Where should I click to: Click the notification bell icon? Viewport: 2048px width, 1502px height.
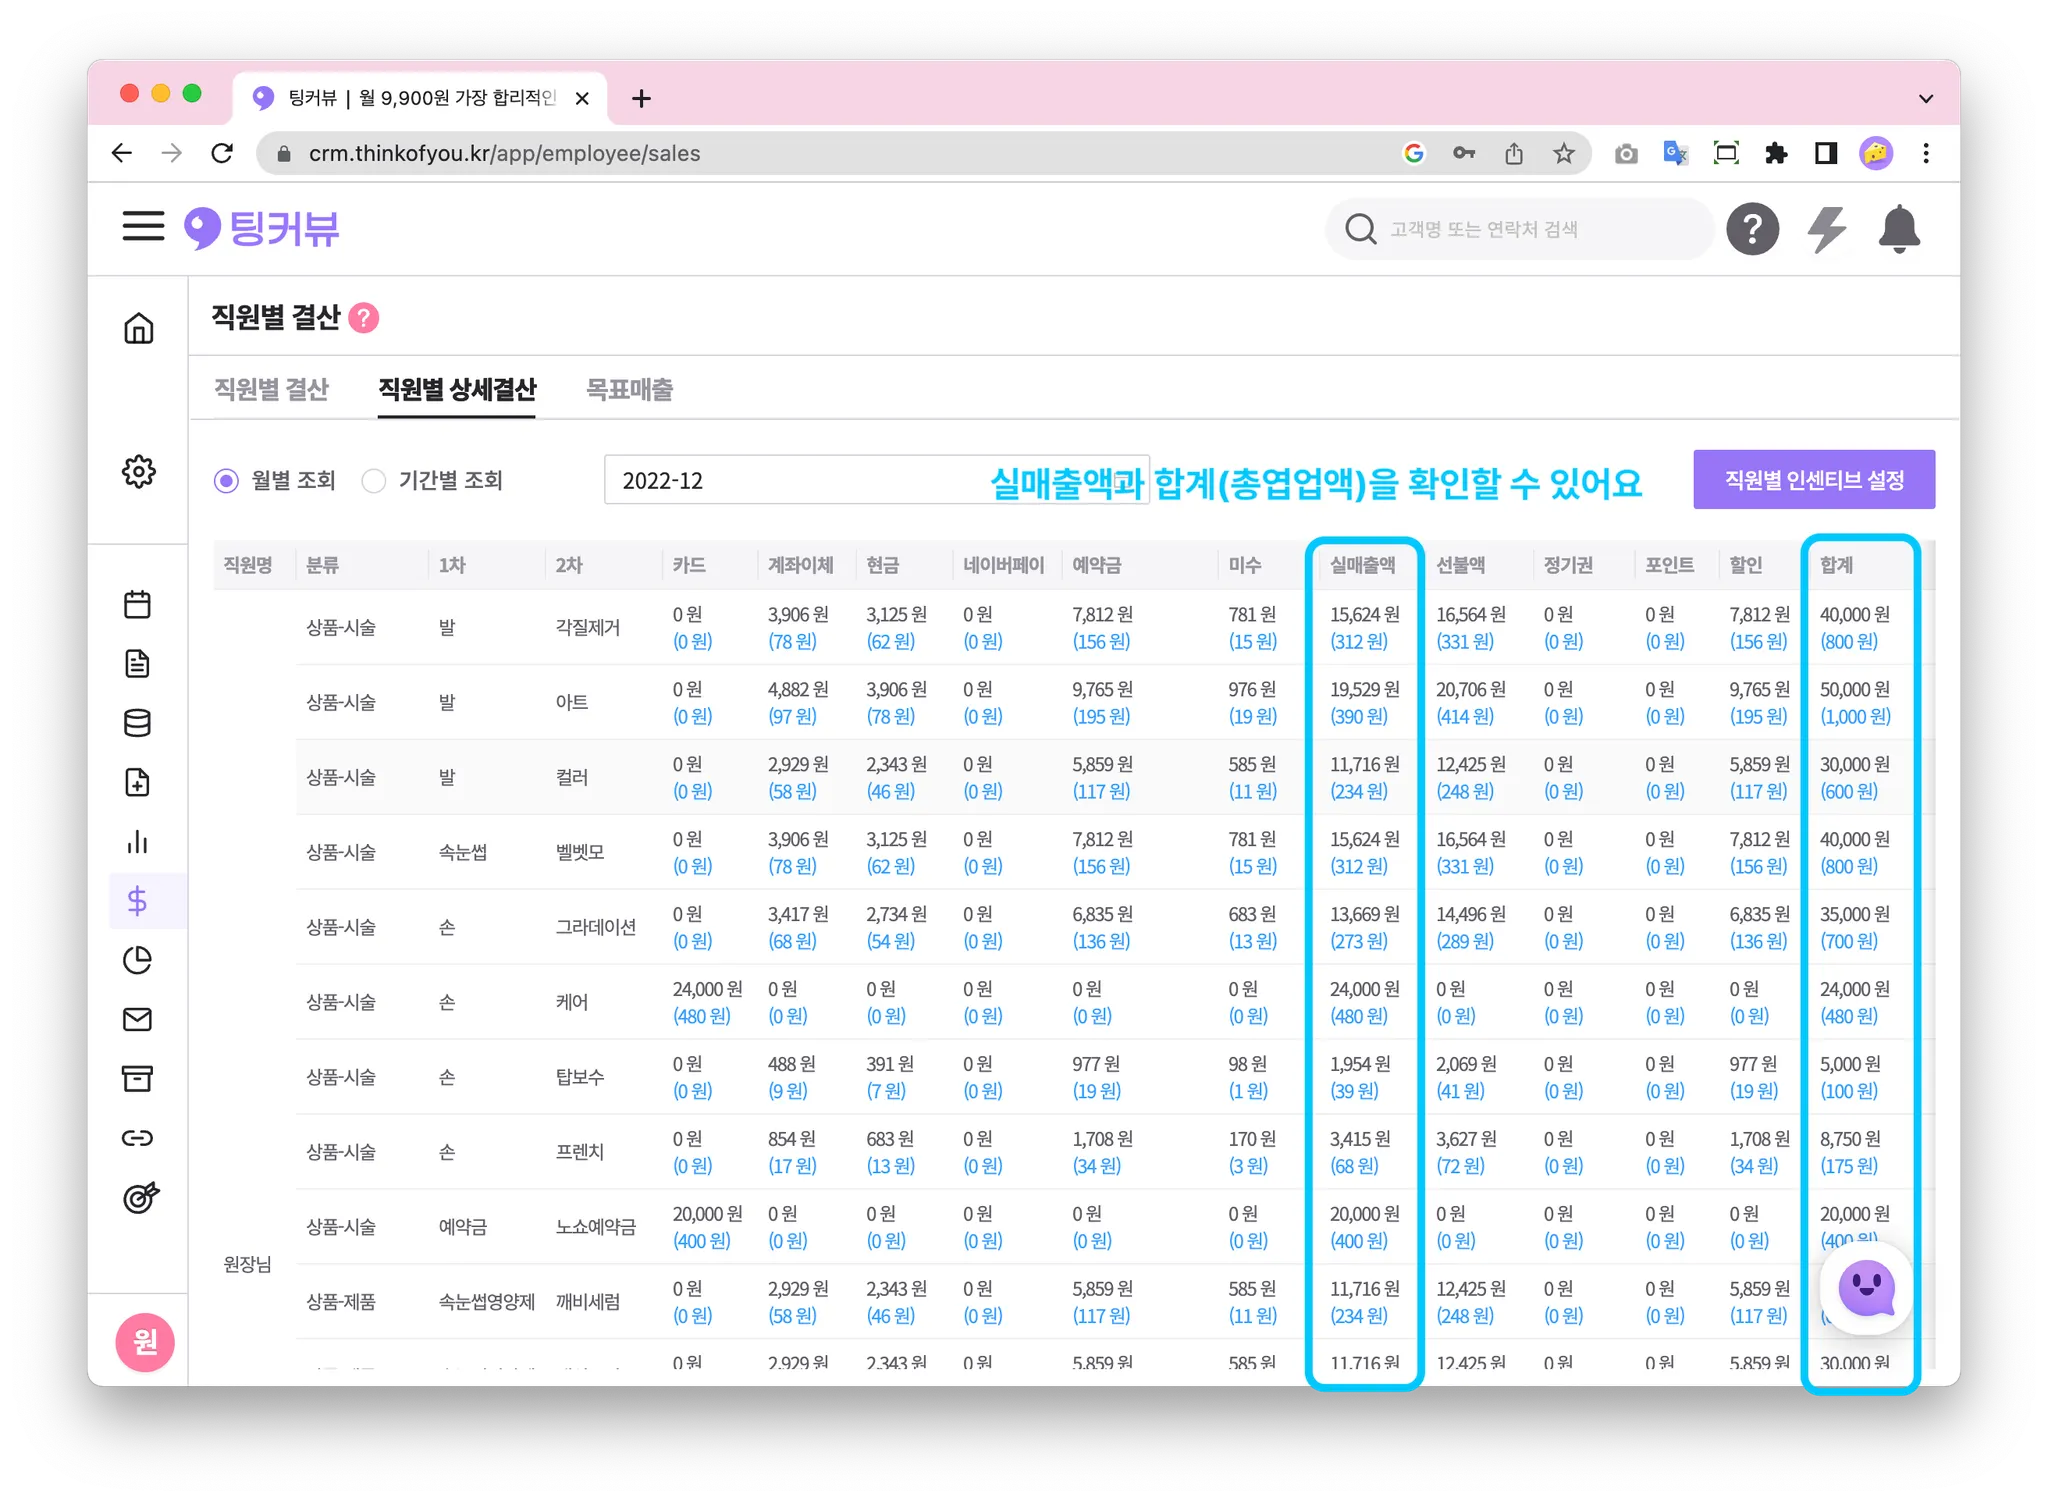pyautogui.click(x=1898, y=229)
